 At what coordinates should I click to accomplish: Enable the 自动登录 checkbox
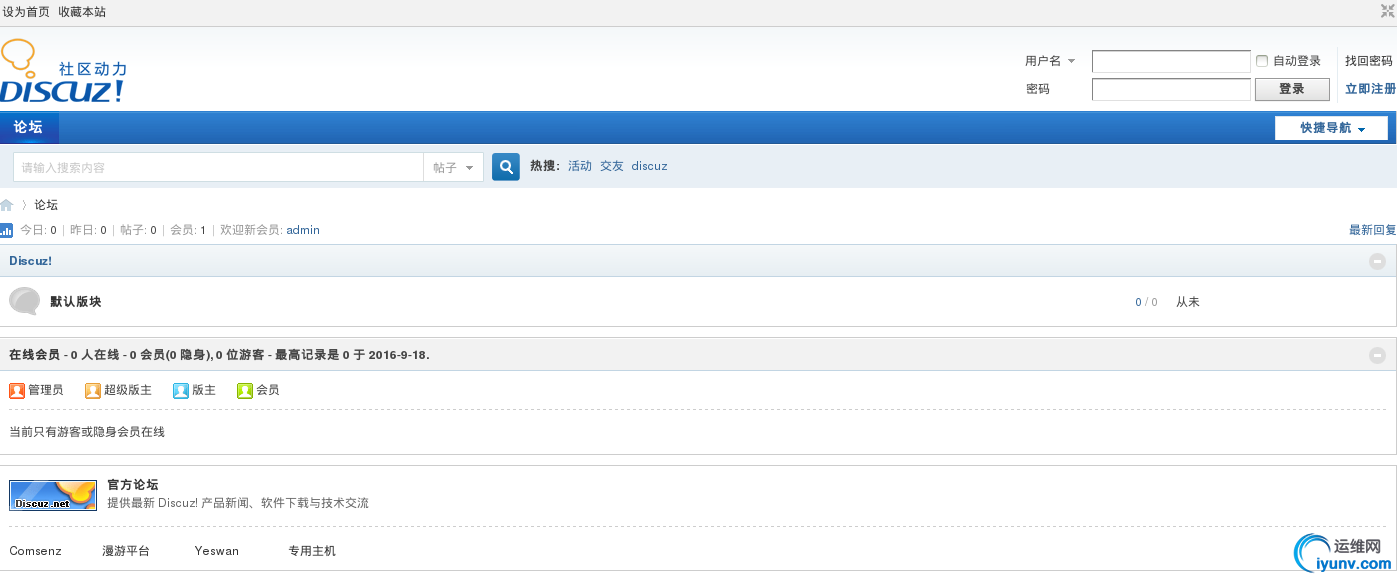1262,61
